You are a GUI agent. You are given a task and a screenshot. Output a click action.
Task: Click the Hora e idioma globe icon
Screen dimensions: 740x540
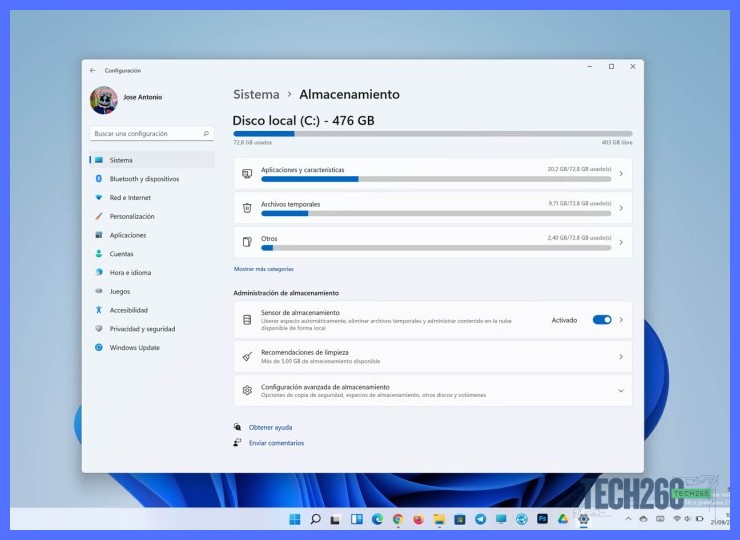tap(99, 272)
